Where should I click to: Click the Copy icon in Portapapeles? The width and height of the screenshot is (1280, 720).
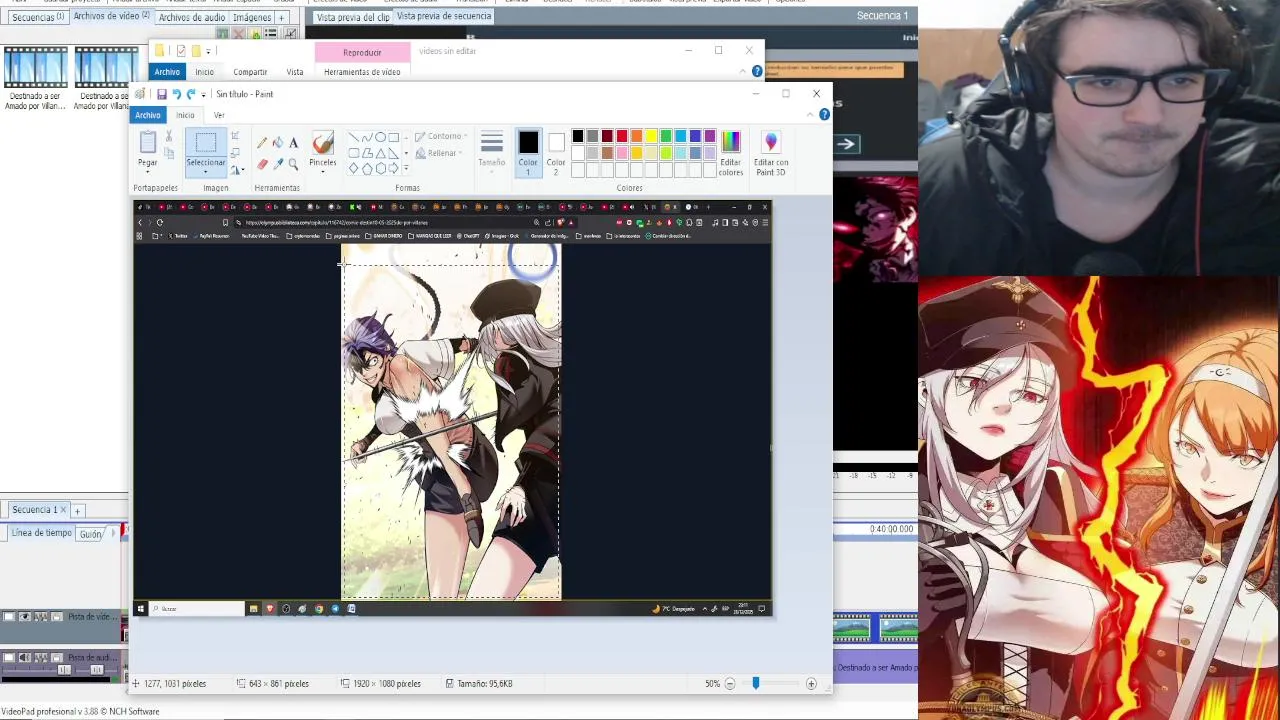click(169, 154)
